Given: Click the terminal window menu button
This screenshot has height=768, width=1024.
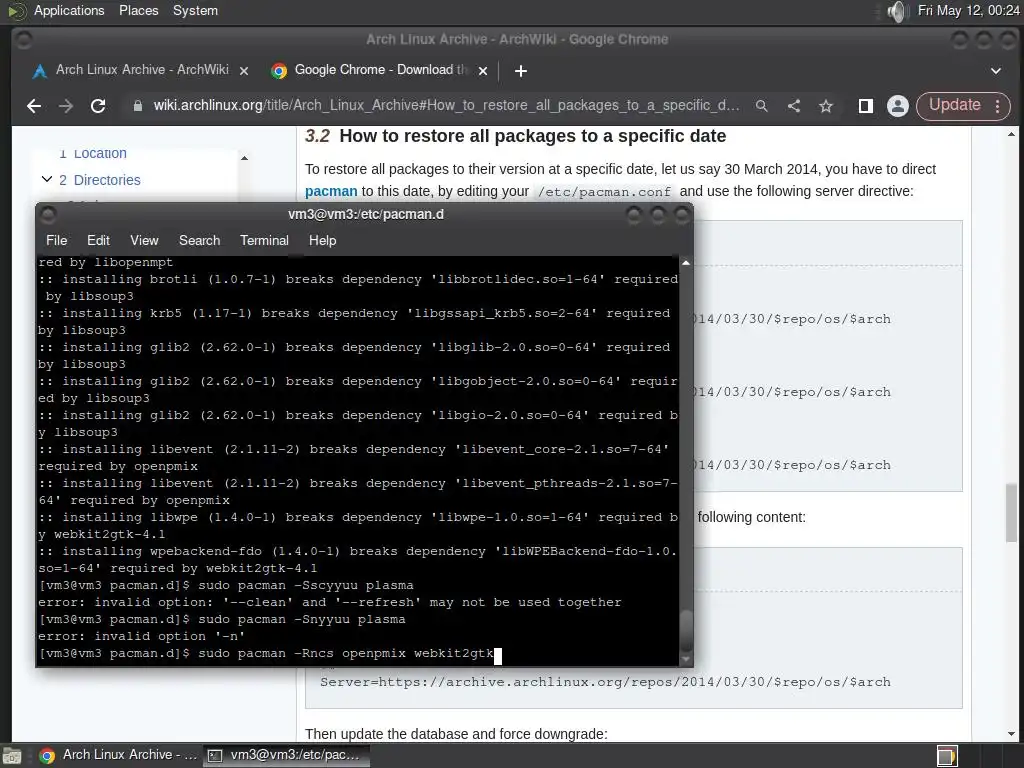Looking at the screenshot, I should (x=49, y=214).
